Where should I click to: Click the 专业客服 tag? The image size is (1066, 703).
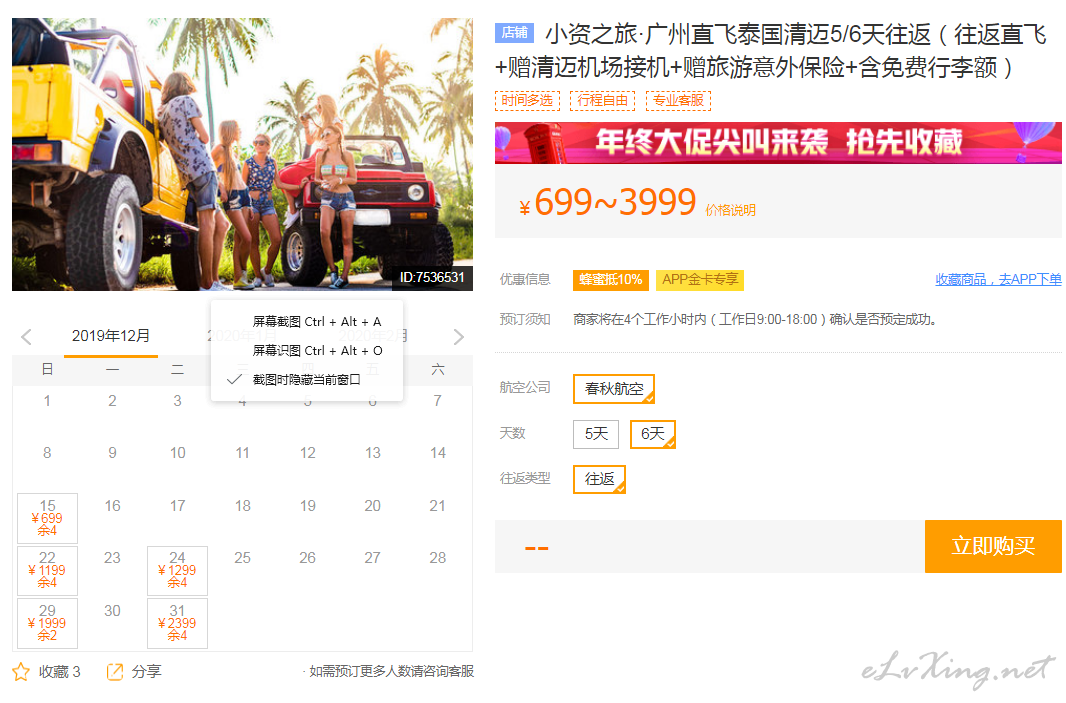678,101
